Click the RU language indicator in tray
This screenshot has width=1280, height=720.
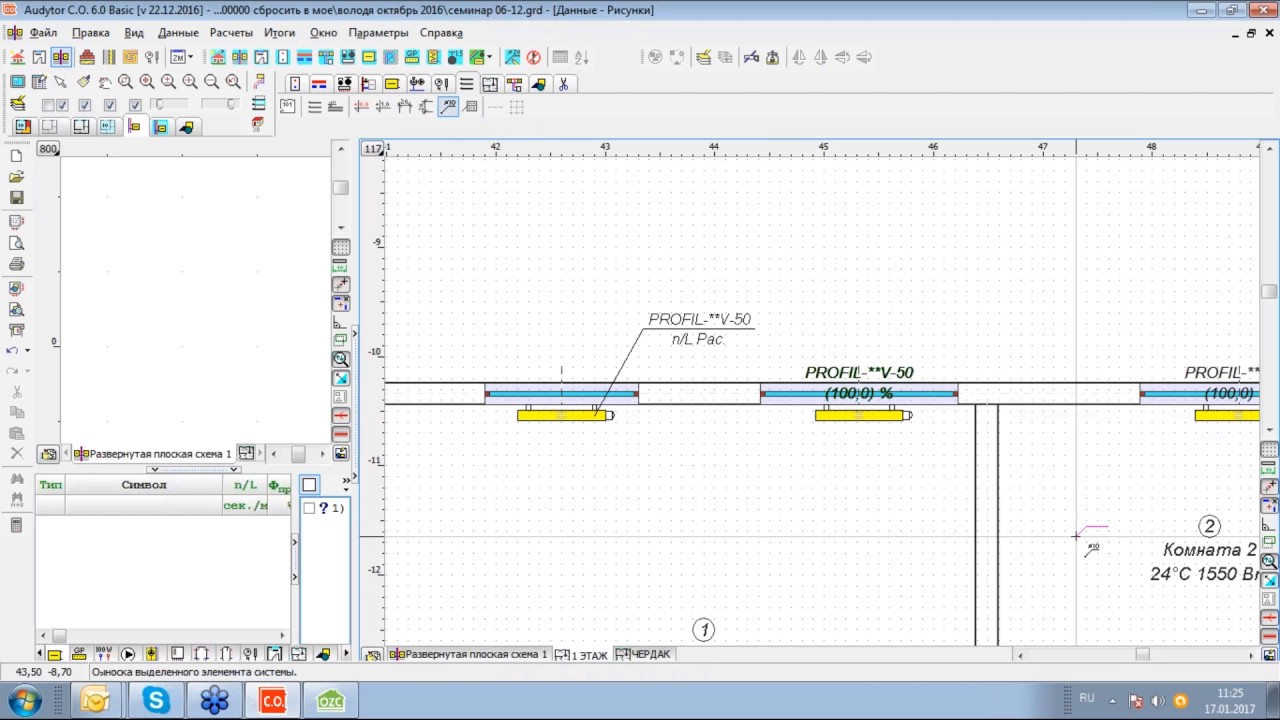[1087, 698]
